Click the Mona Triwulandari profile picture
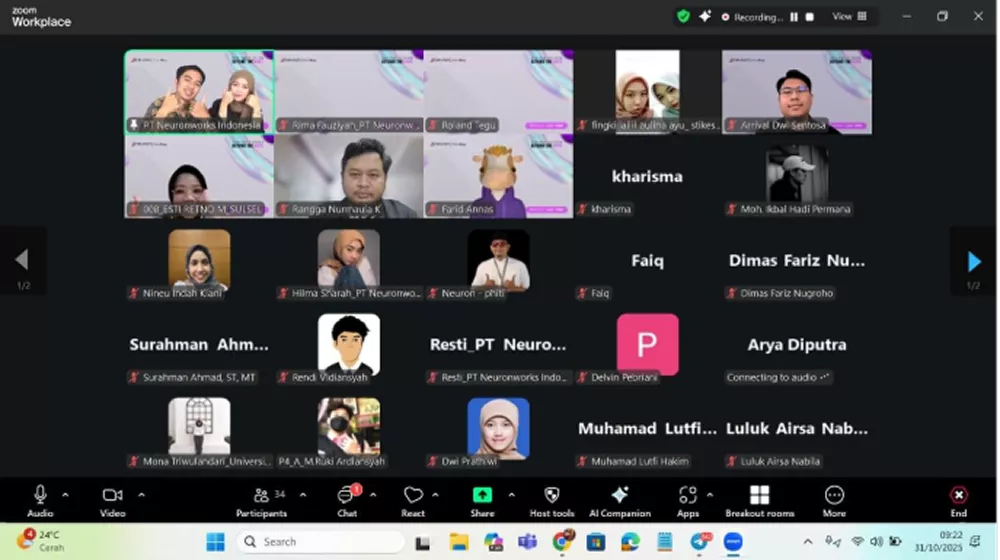The image size is (1000, 560). [x=200, y=426]
